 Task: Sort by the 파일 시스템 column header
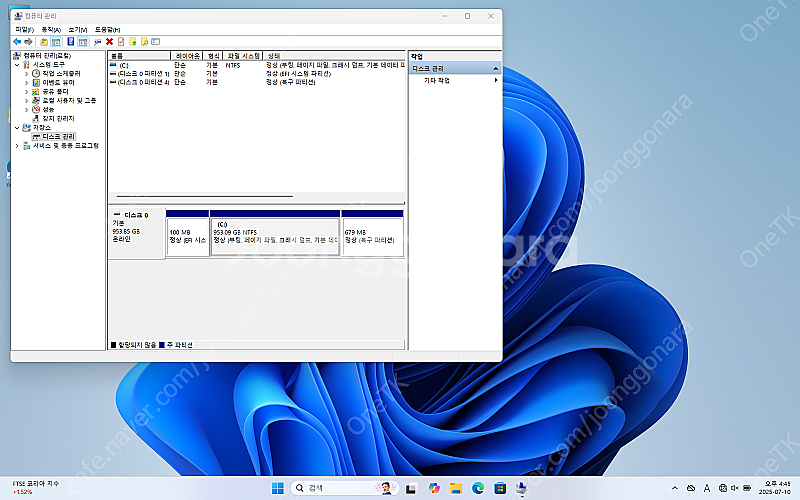pos(243,56)
